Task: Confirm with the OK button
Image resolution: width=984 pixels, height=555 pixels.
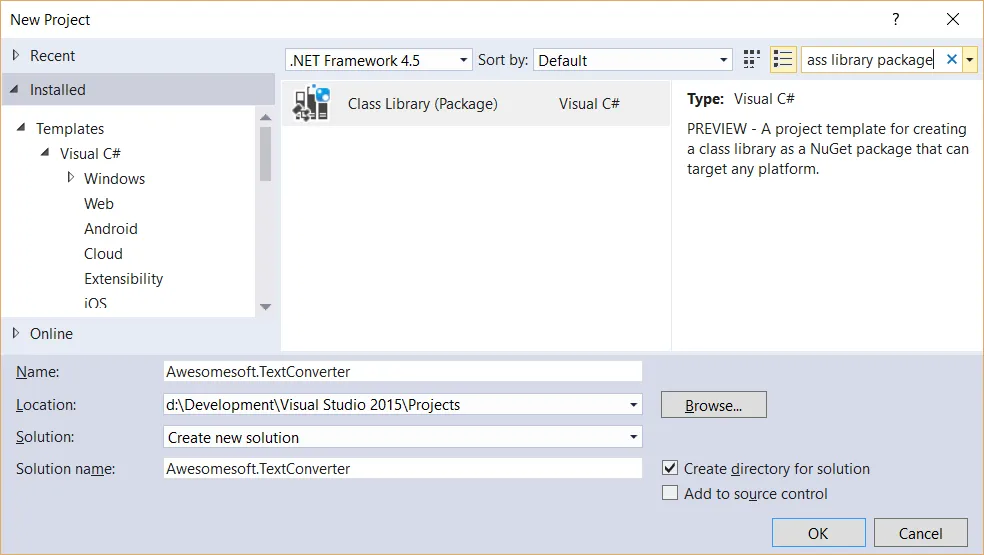Action: coord(817,532)
